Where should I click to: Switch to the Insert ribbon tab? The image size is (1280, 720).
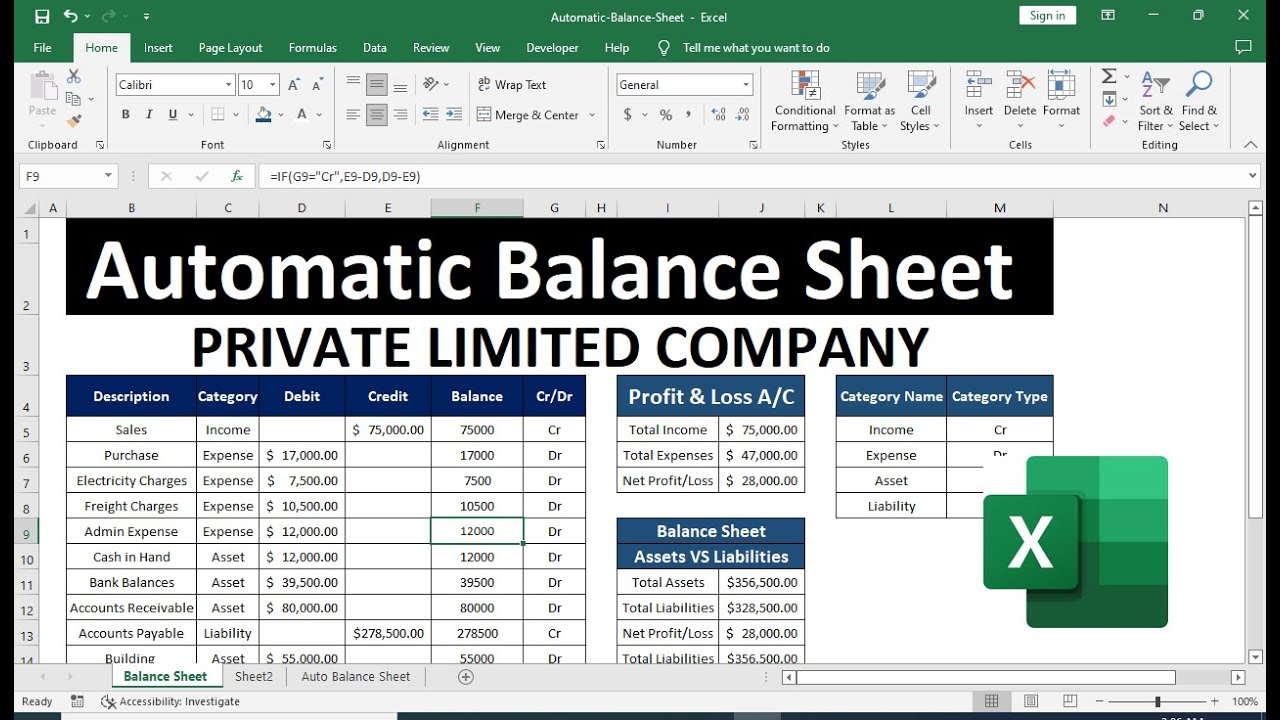pyautogui.click(x=158, y=47)
